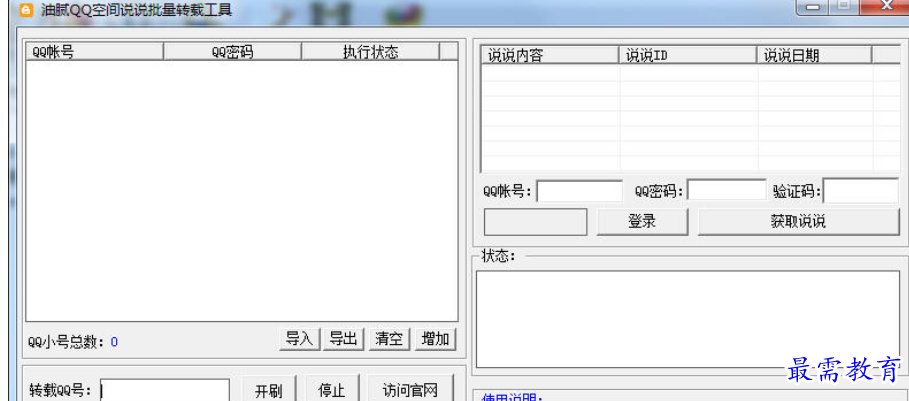This screenshot has height=401, width=909.
Task: Click the 导出 button
Action: click(x=343, y=339)
